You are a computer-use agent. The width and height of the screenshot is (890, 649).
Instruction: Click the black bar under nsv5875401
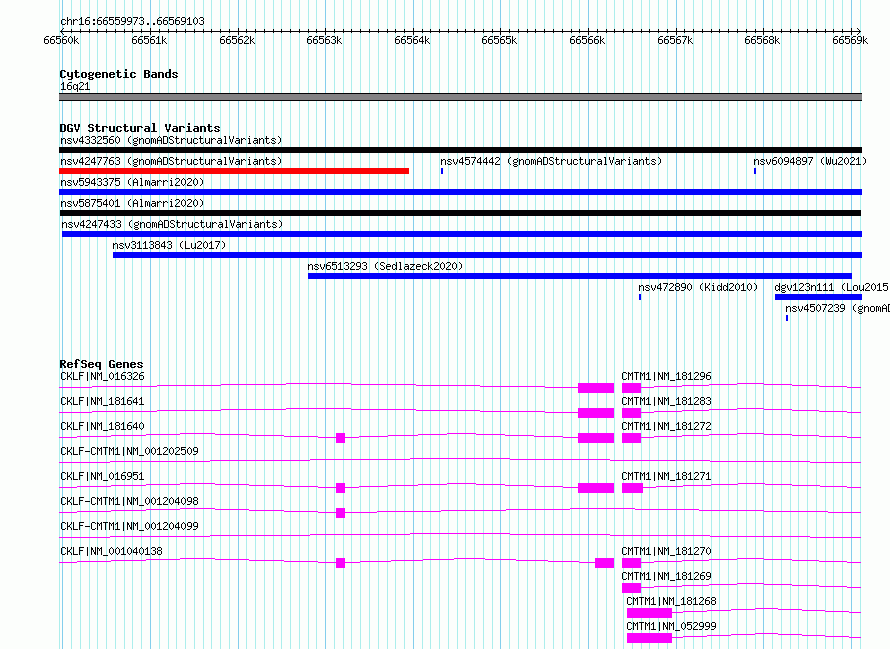[x=460, y=213]
